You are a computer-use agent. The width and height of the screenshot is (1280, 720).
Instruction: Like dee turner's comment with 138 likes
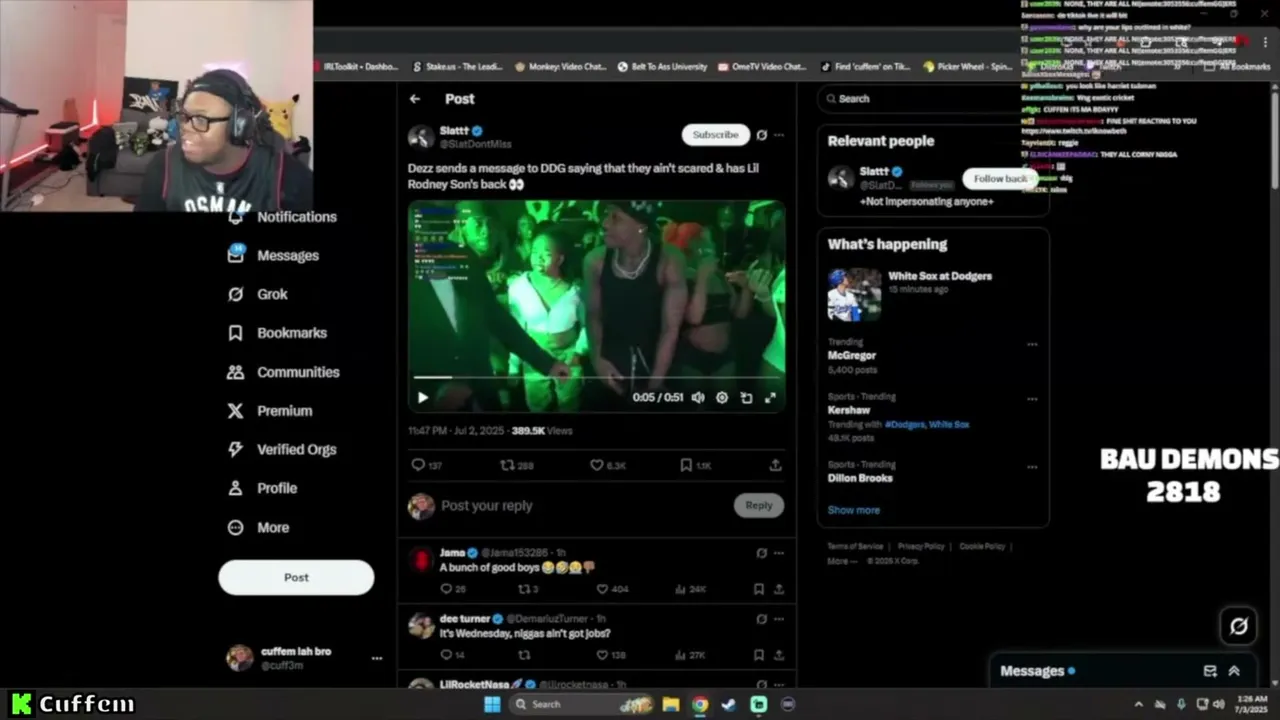click(612, 656)
